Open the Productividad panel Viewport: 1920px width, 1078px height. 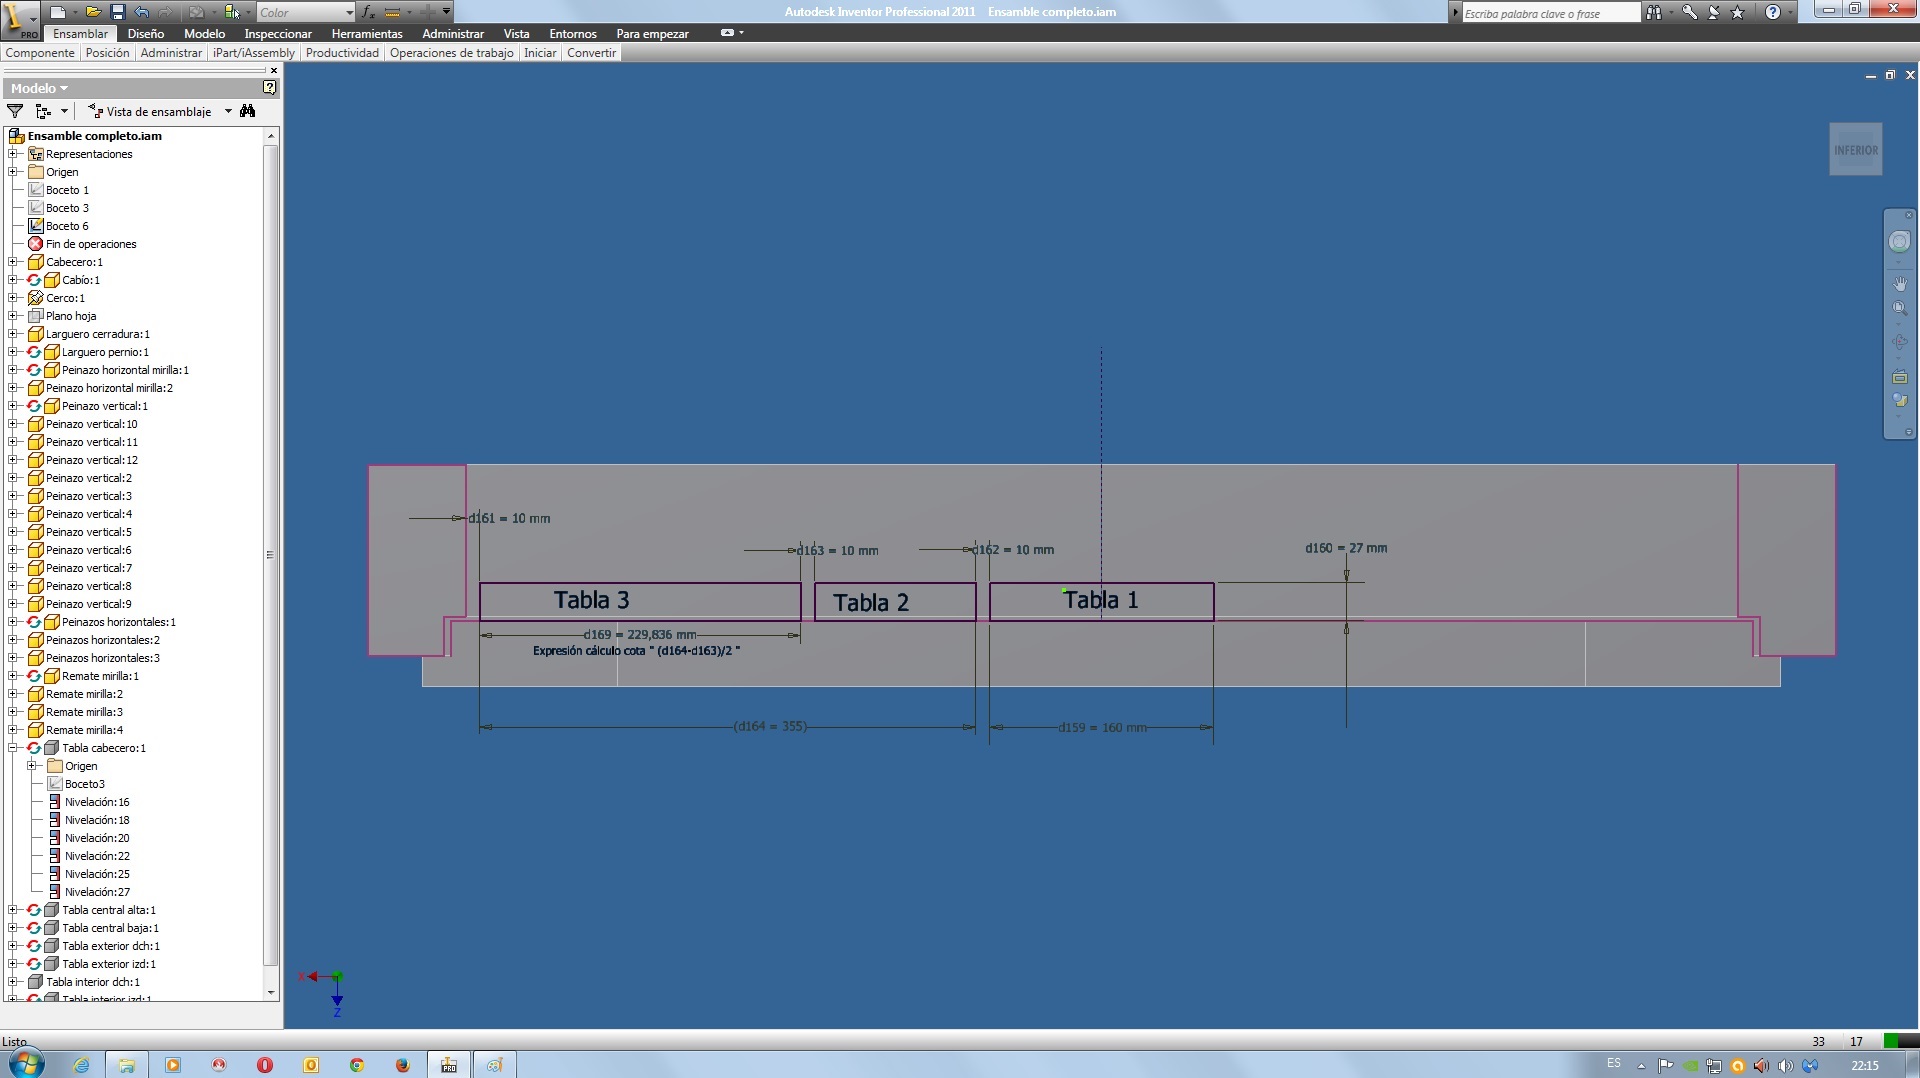click(342, 53)
